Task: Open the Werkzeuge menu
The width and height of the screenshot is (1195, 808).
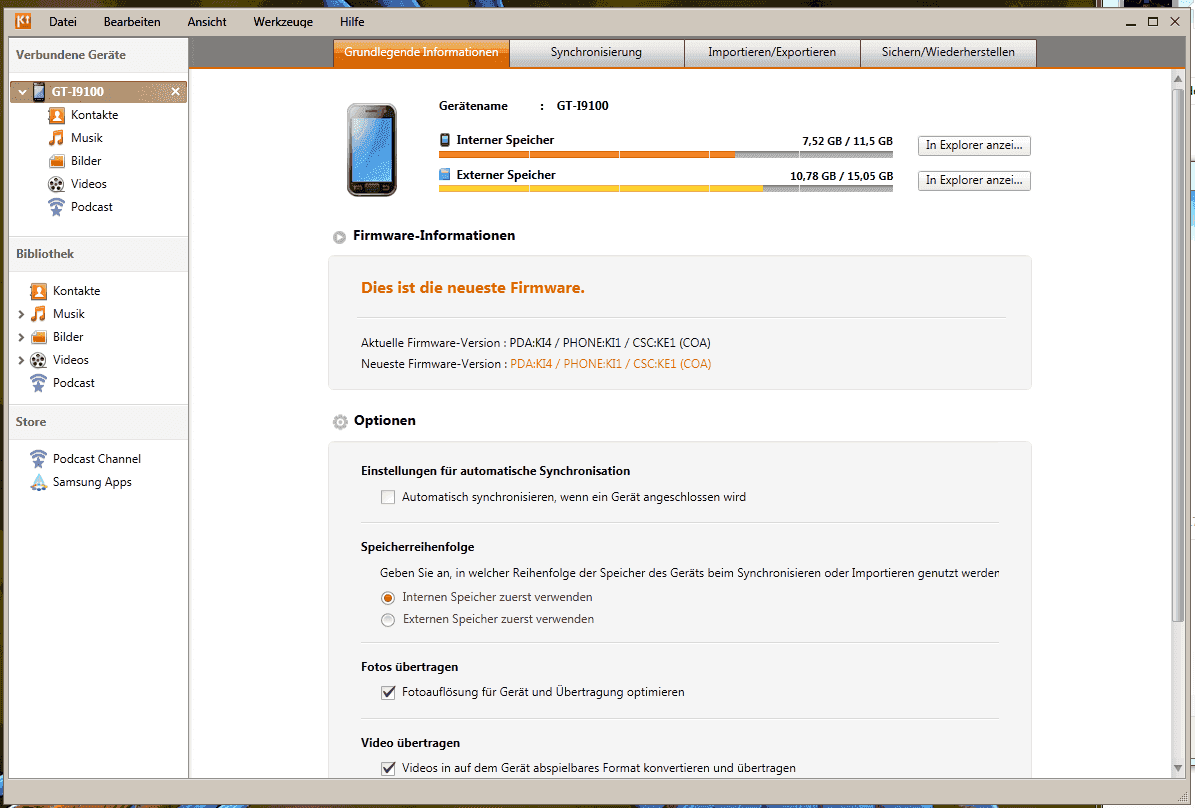Action: coord(283,21)
